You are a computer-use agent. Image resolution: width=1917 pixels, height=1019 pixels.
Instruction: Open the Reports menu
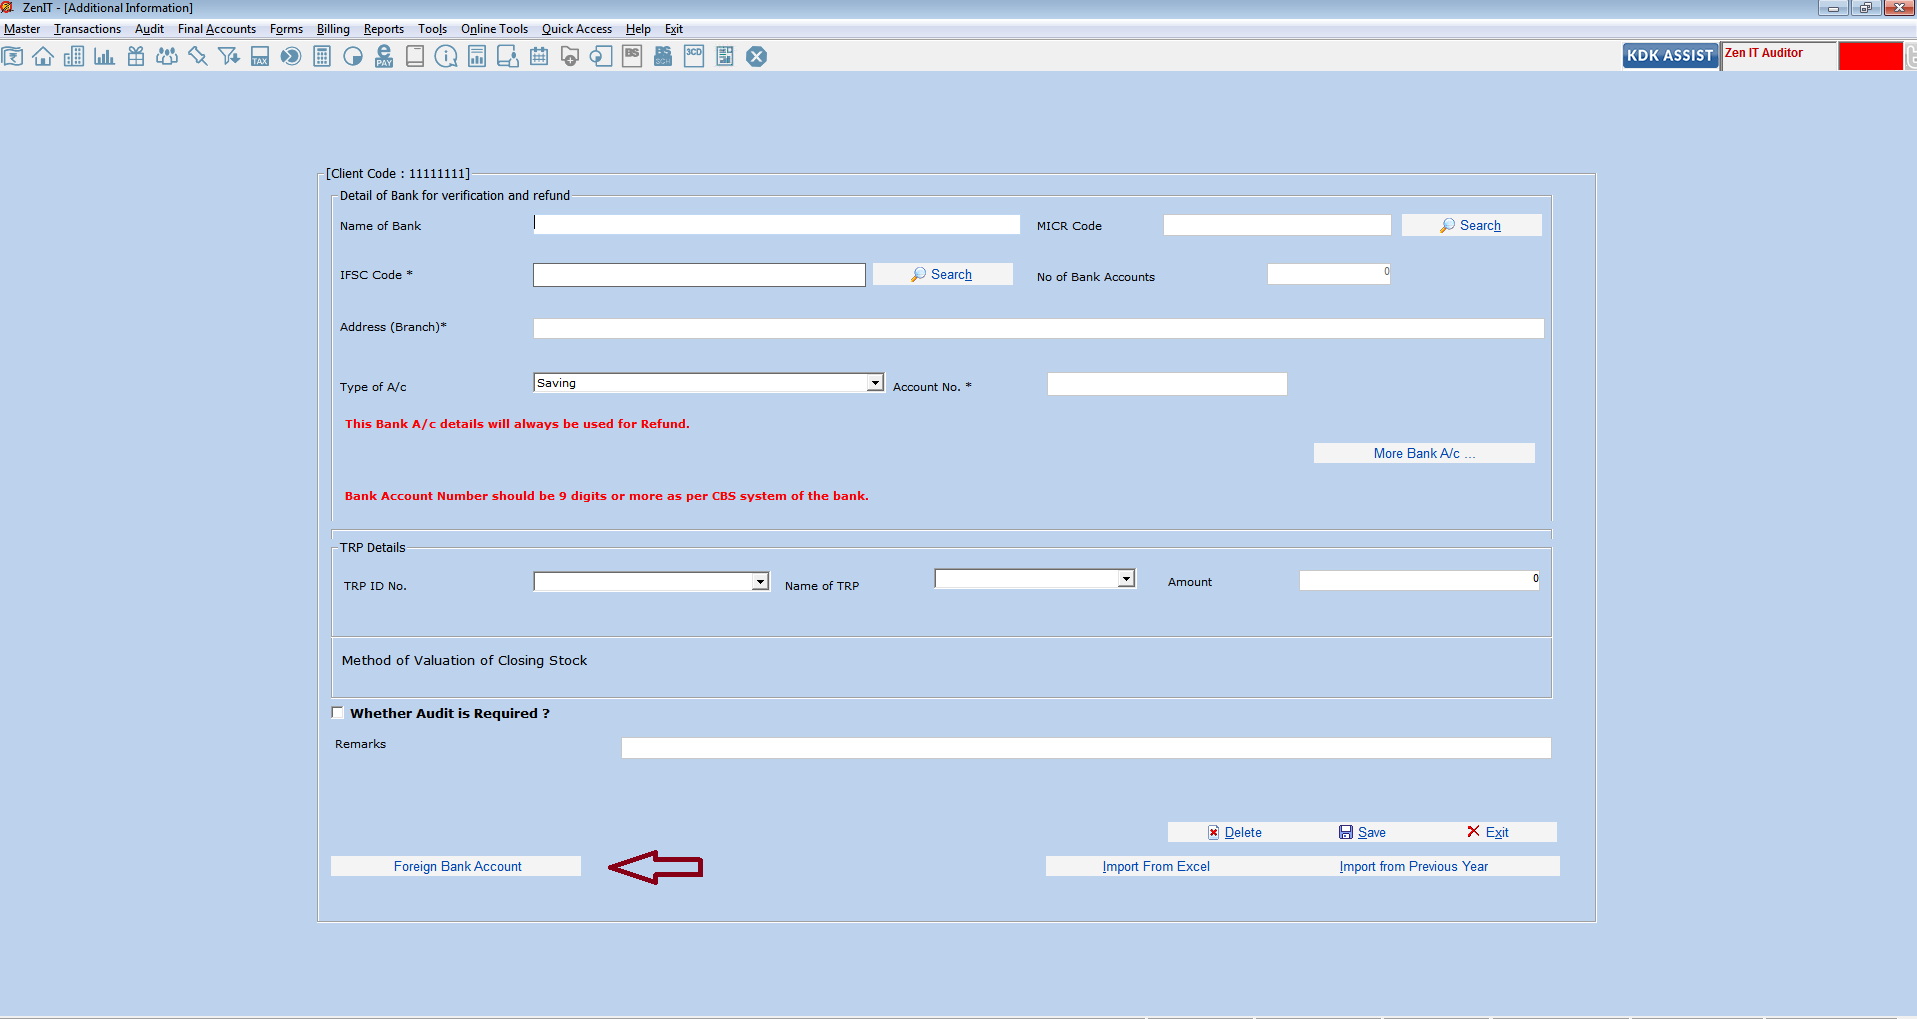[x=384, y=29]
